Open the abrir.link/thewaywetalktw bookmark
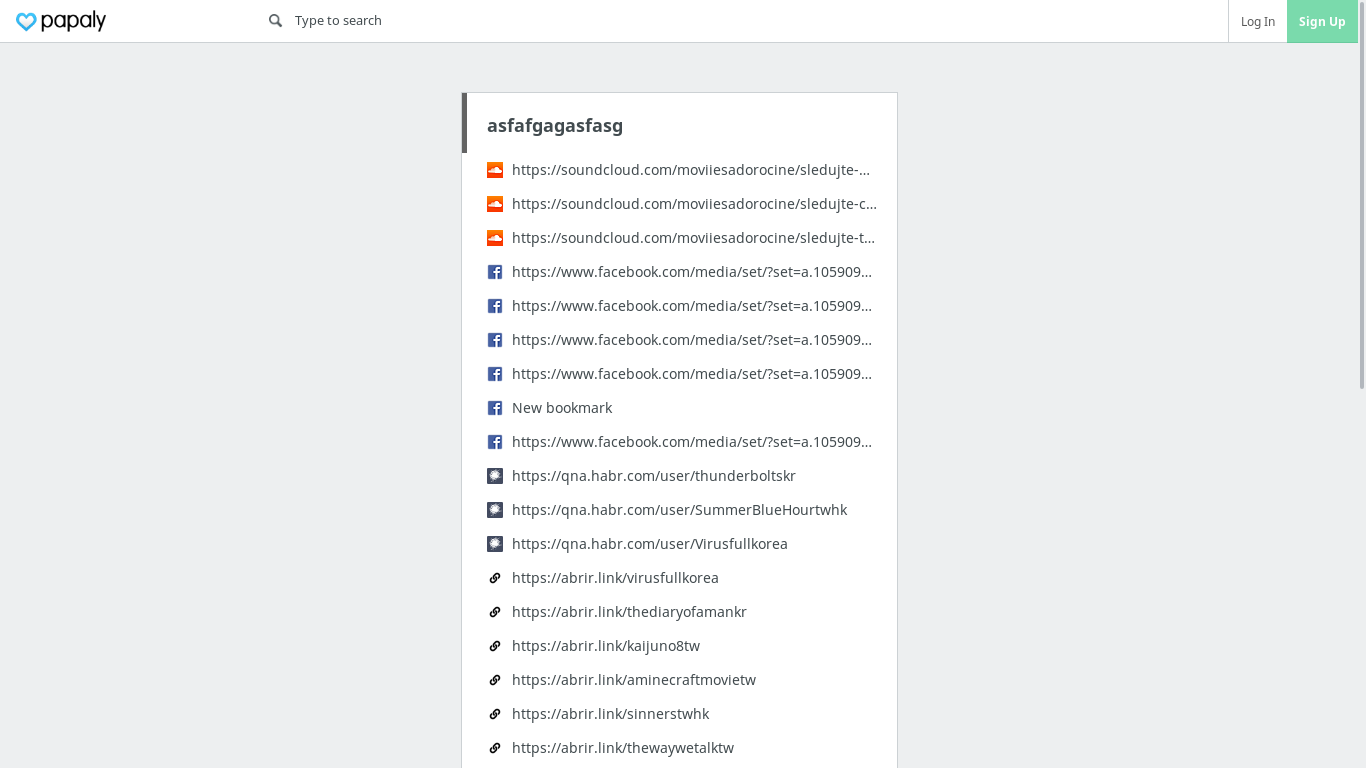 point(623,748)
